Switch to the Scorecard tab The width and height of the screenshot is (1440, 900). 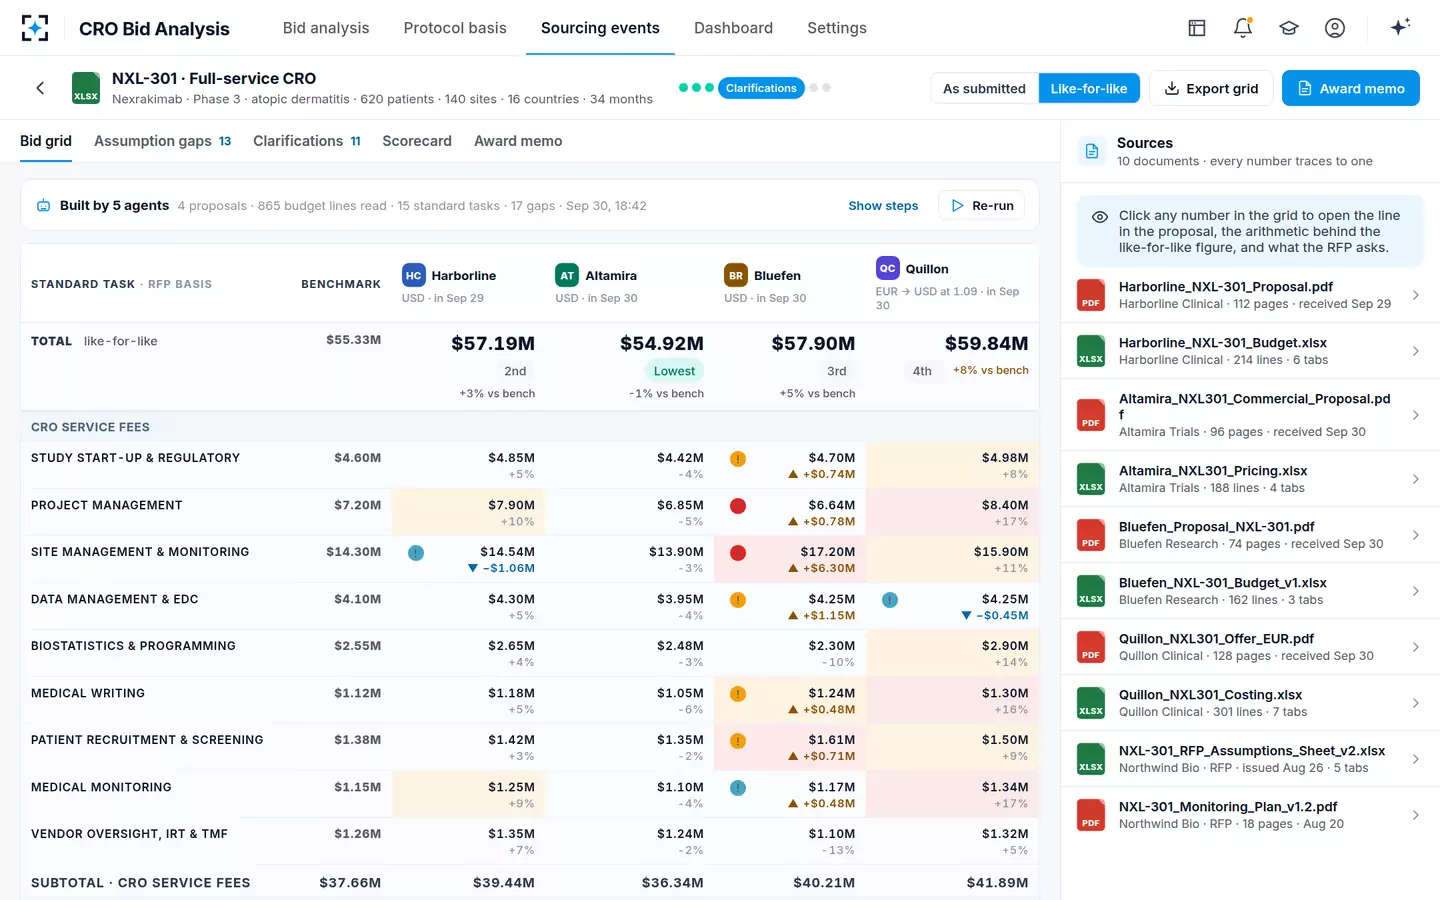pos(417,141)
